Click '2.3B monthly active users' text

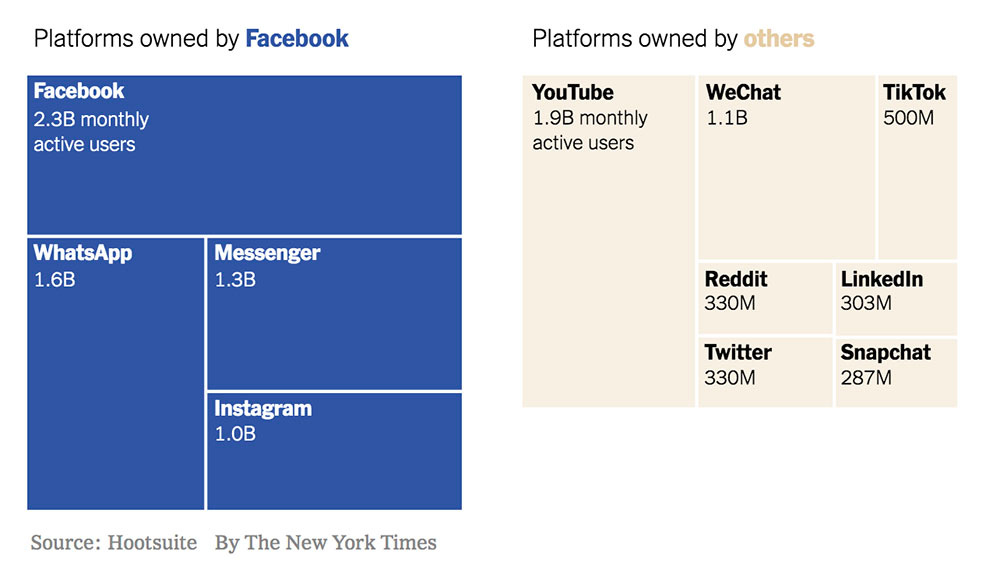point(91,132)
